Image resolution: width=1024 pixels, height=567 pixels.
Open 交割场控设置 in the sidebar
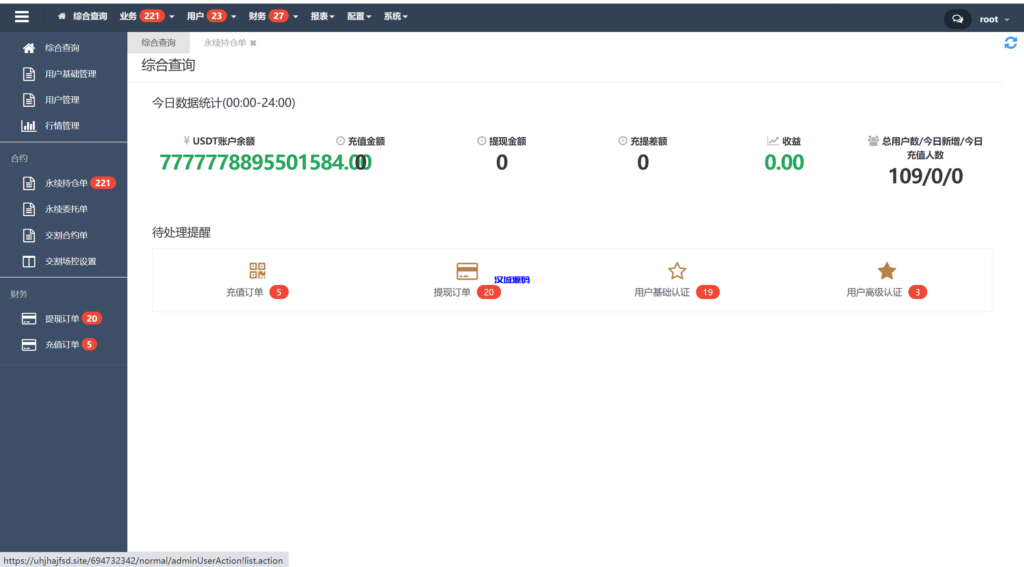tap(70, 262)
